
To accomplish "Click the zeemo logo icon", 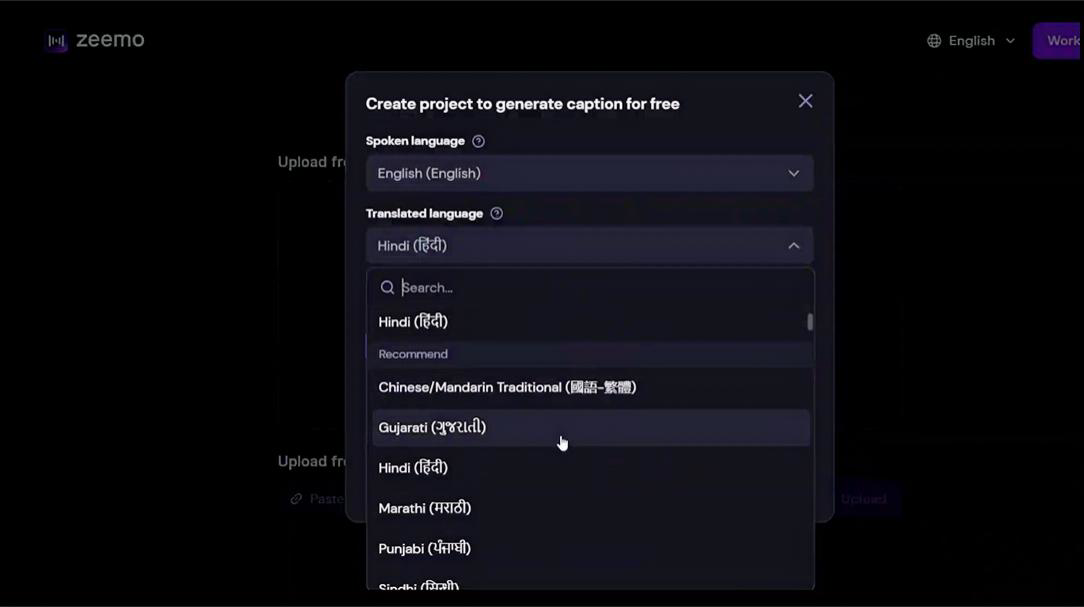I will tap(56, 41).
